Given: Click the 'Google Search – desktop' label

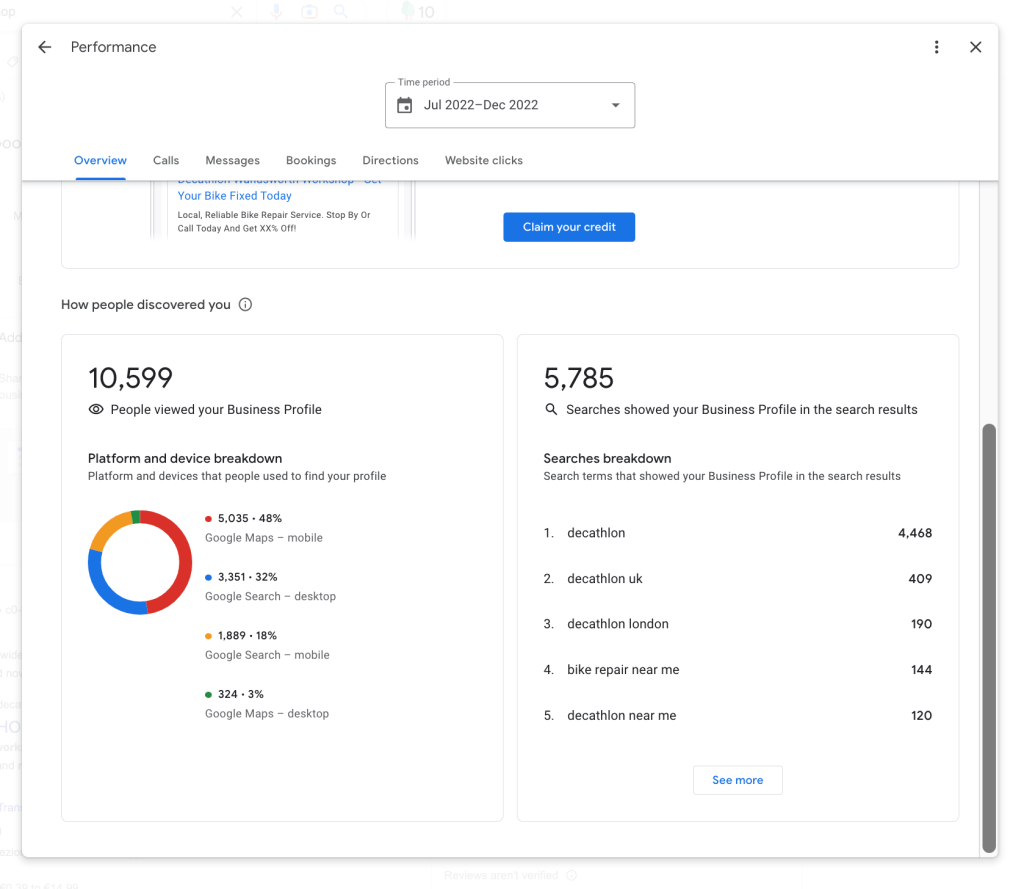Looking at the screenshot, I should [270, 596].
